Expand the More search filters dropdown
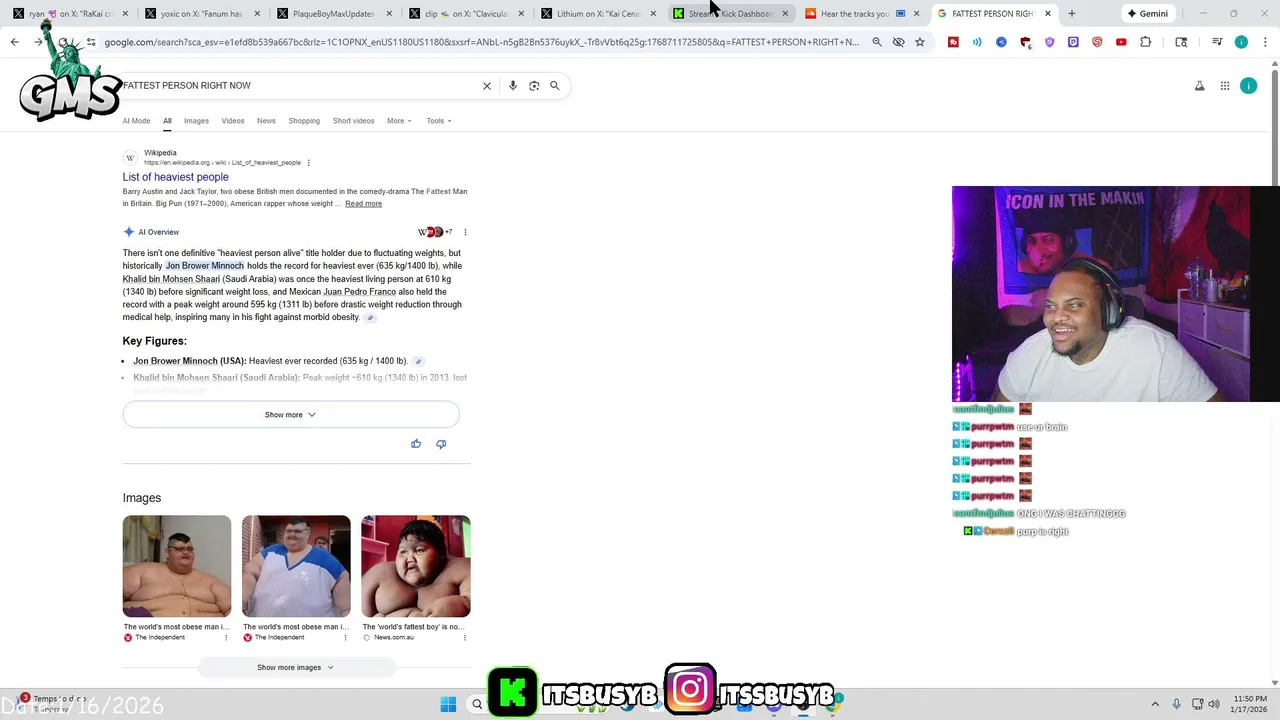 pos(399,121)
